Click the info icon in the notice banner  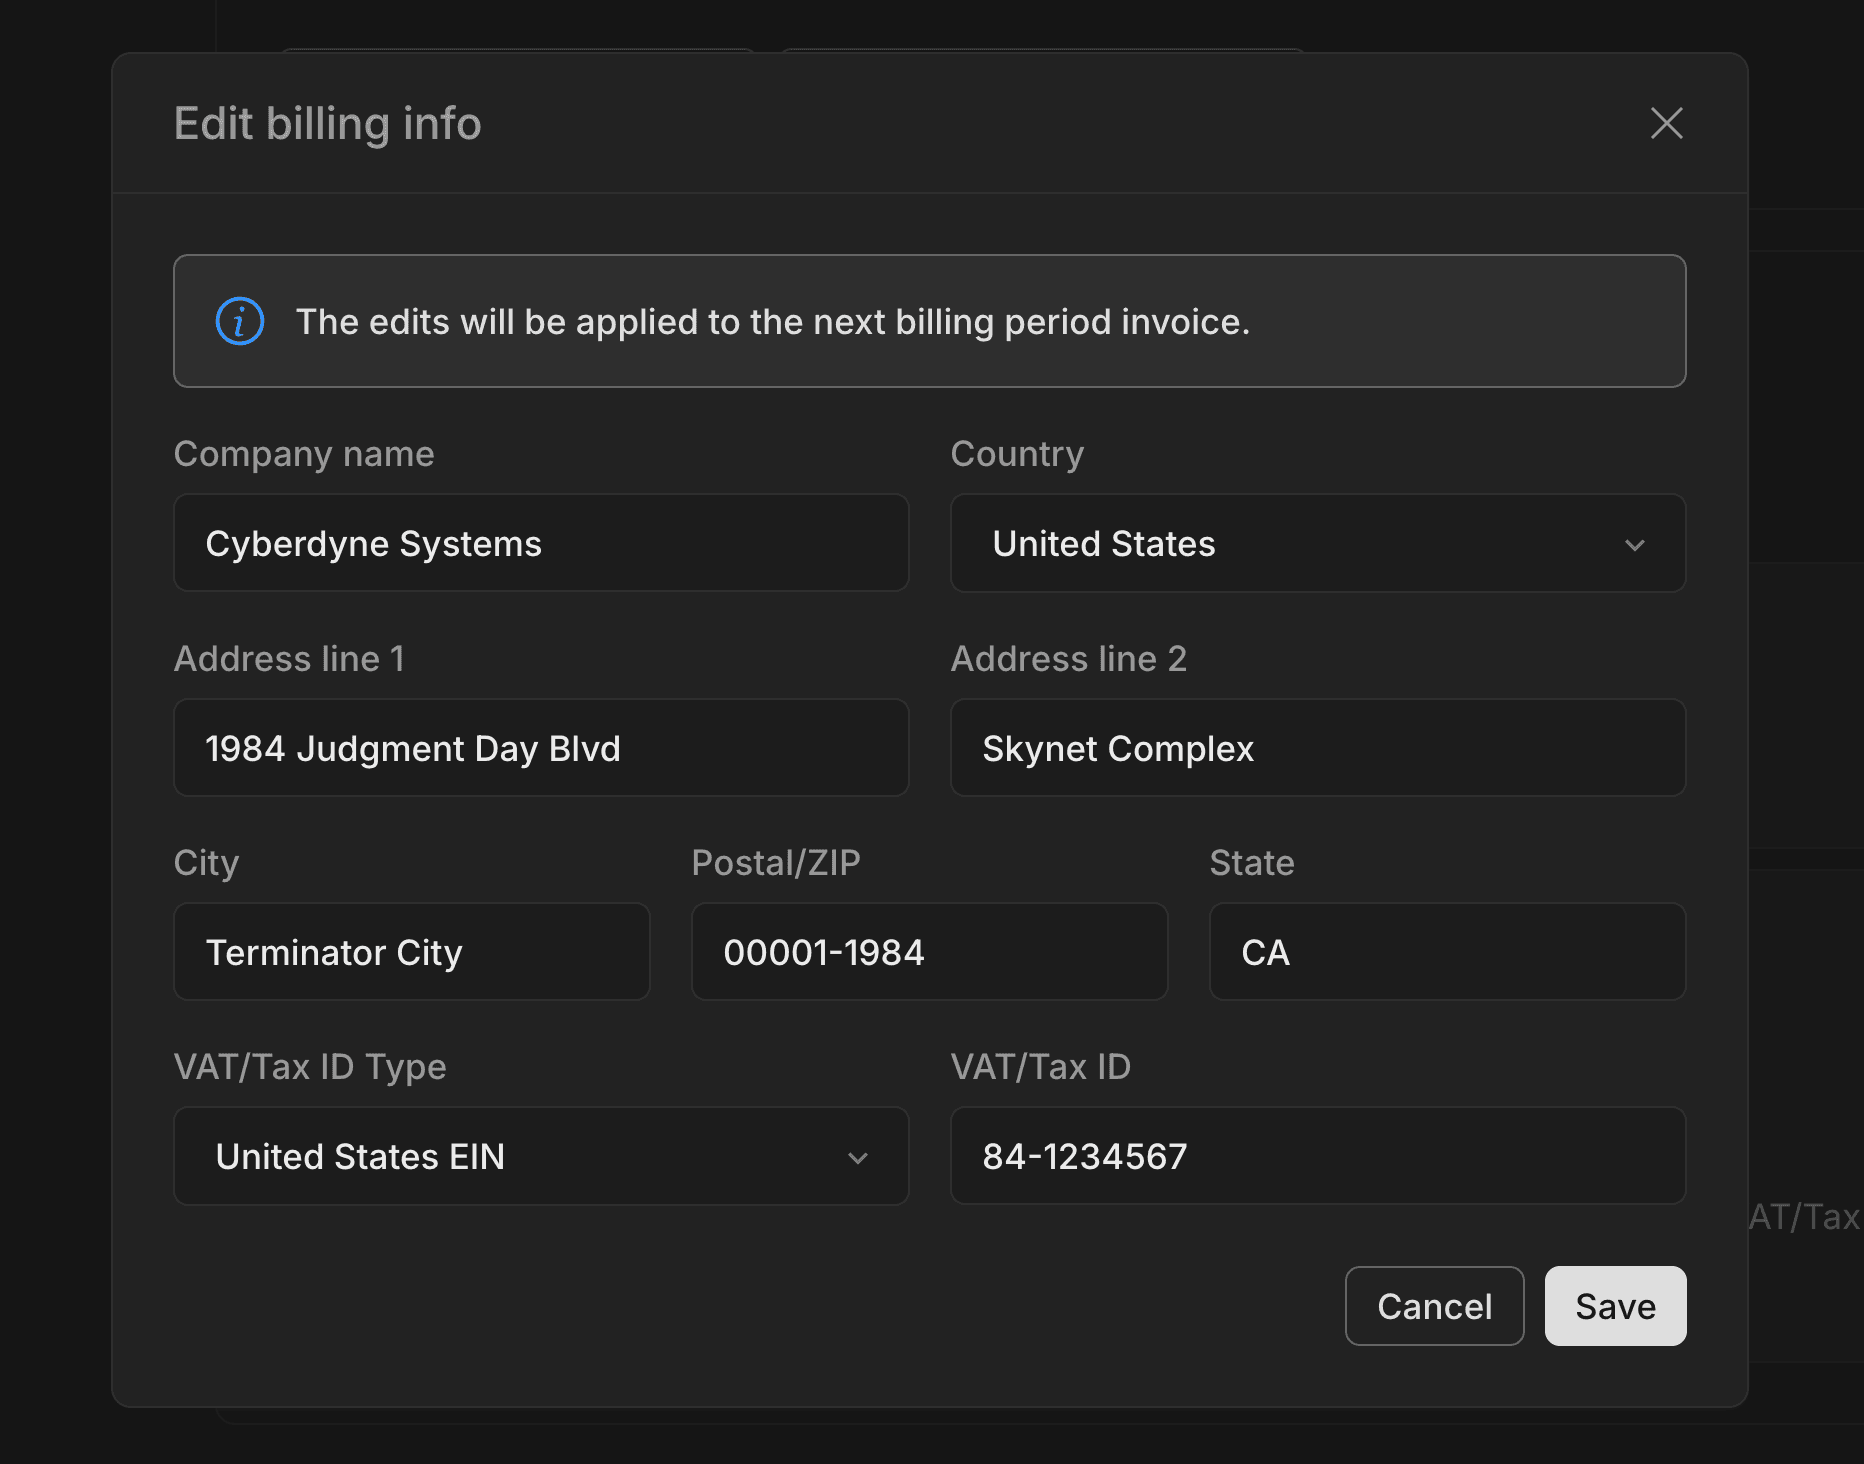238,321
